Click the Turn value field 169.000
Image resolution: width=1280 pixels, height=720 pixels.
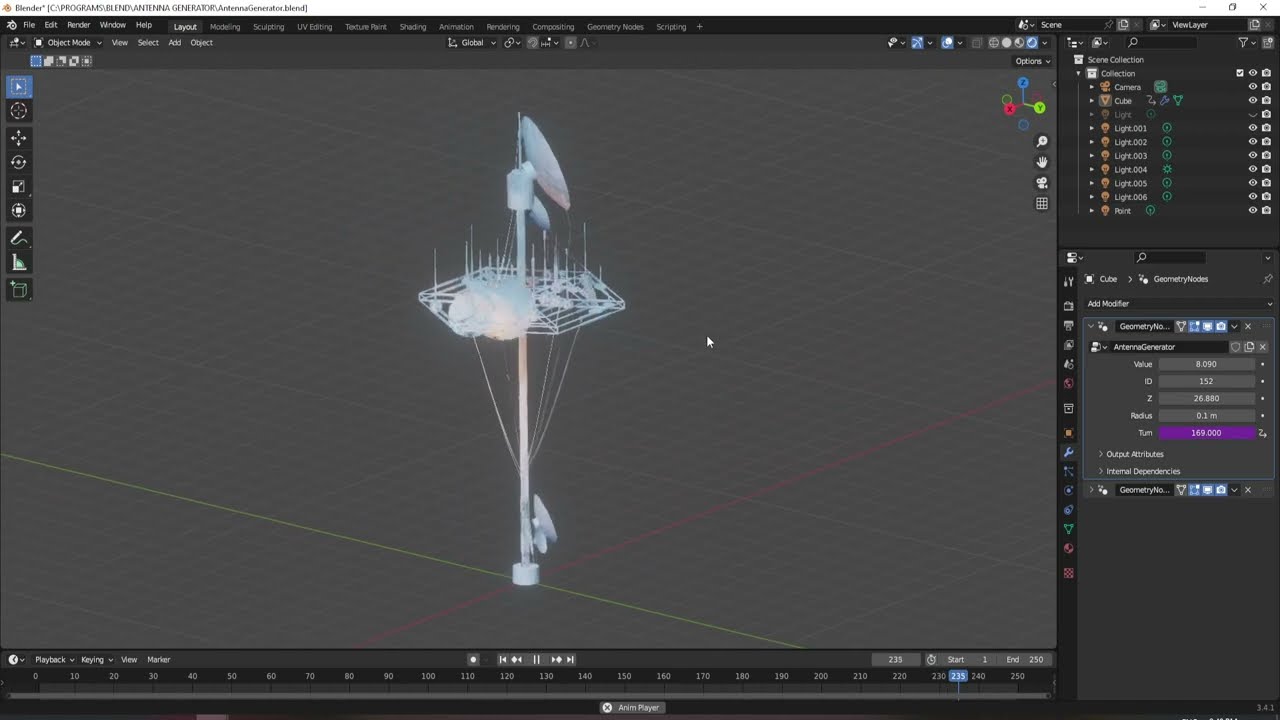(x=1206, y=433)
